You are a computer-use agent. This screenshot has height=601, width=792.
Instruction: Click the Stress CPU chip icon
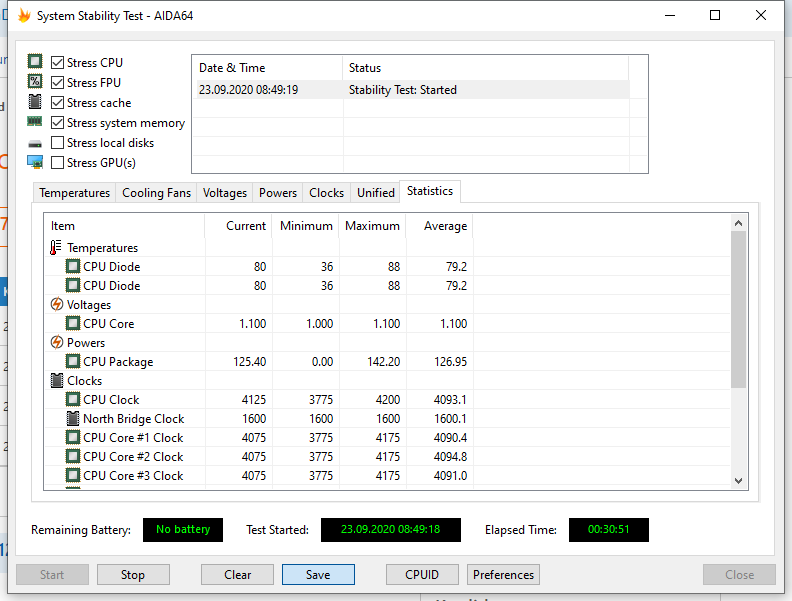click(x=35, y=62)
